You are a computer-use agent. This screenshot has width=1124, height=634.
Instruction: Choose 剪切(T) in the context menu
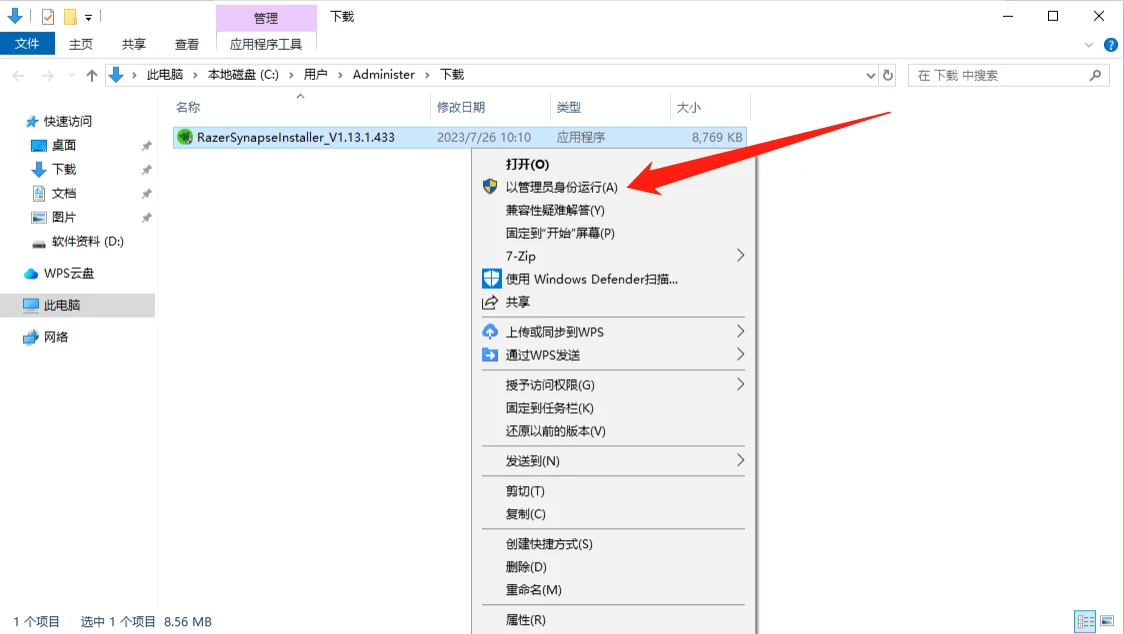coord(614,491)
